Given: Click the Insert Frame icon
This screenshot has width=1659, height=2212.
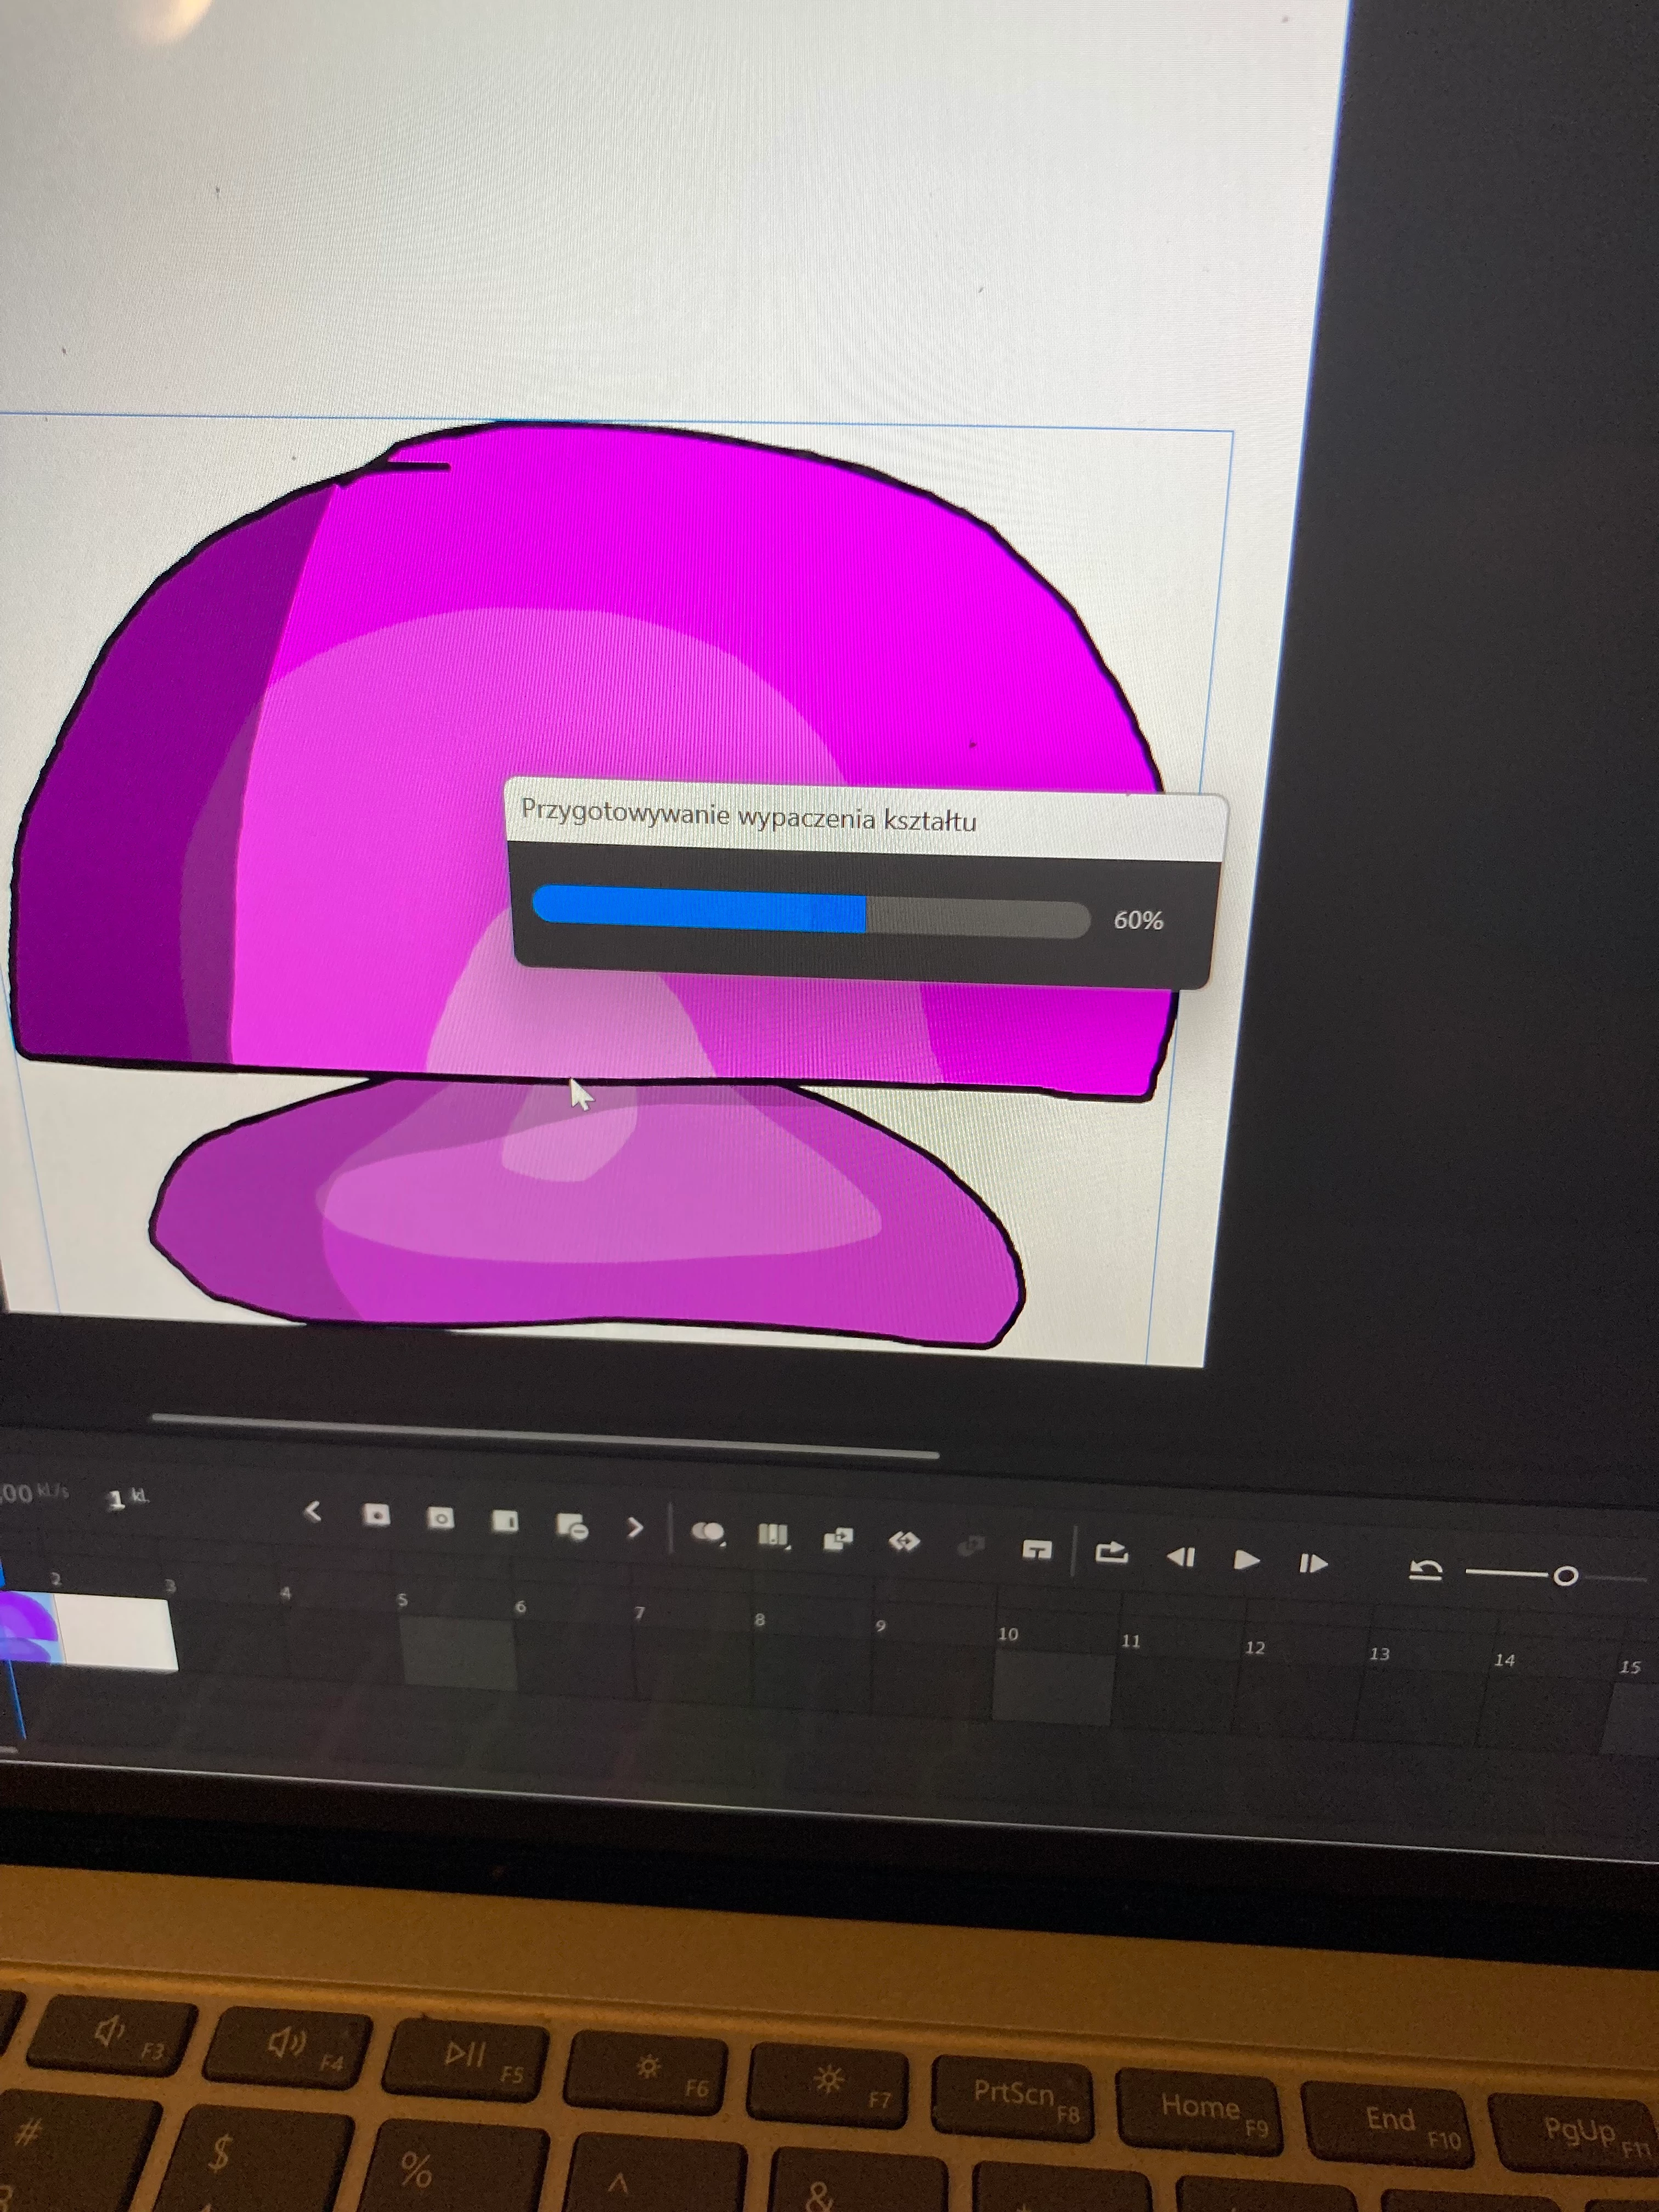Looking at the screenshot, I should pos(505,1522).
